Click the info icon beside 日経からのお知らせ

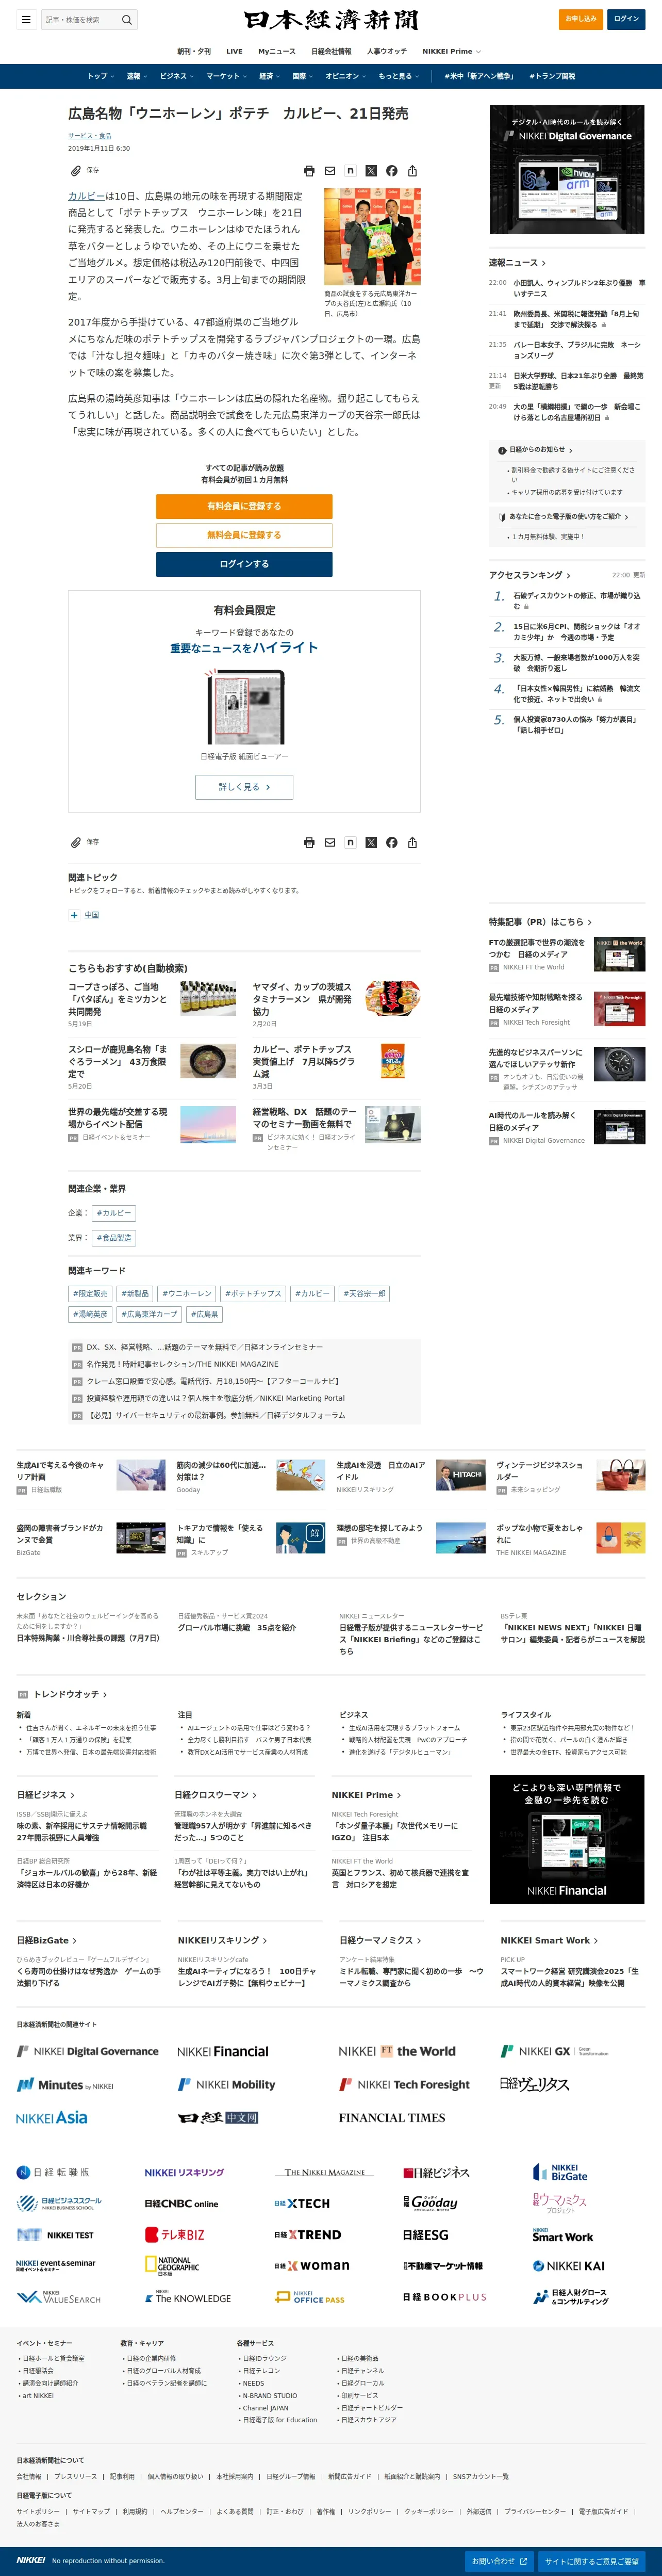point(502,450)
